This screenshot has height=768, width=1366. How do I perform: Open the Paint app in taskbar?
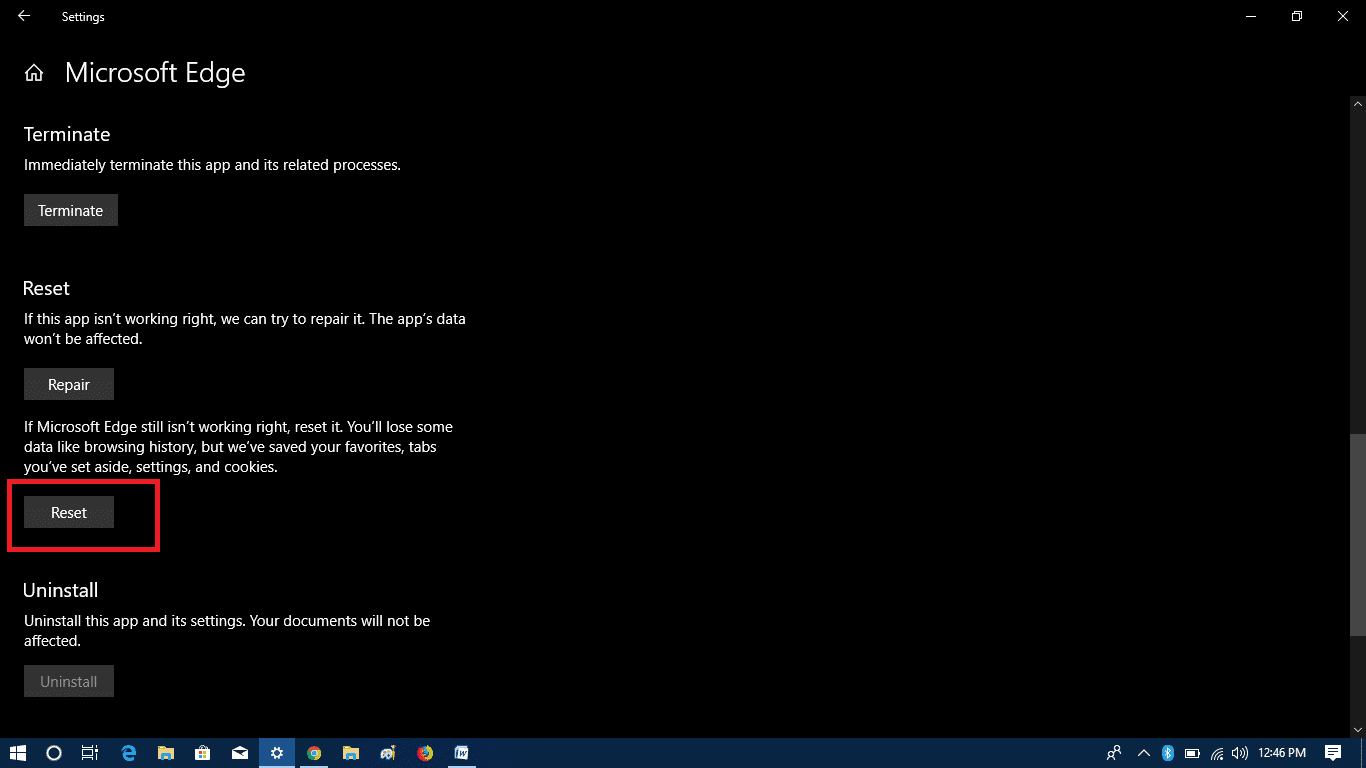click(388, 753)
